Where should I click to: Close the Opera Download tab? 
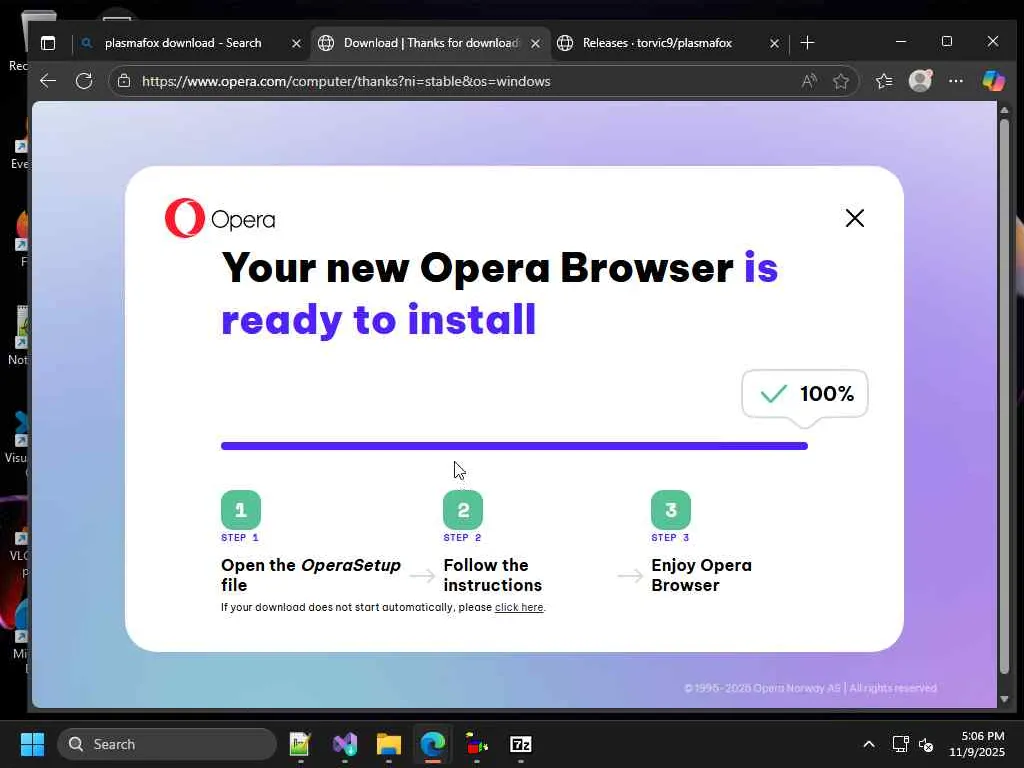(x=536, y=43)
